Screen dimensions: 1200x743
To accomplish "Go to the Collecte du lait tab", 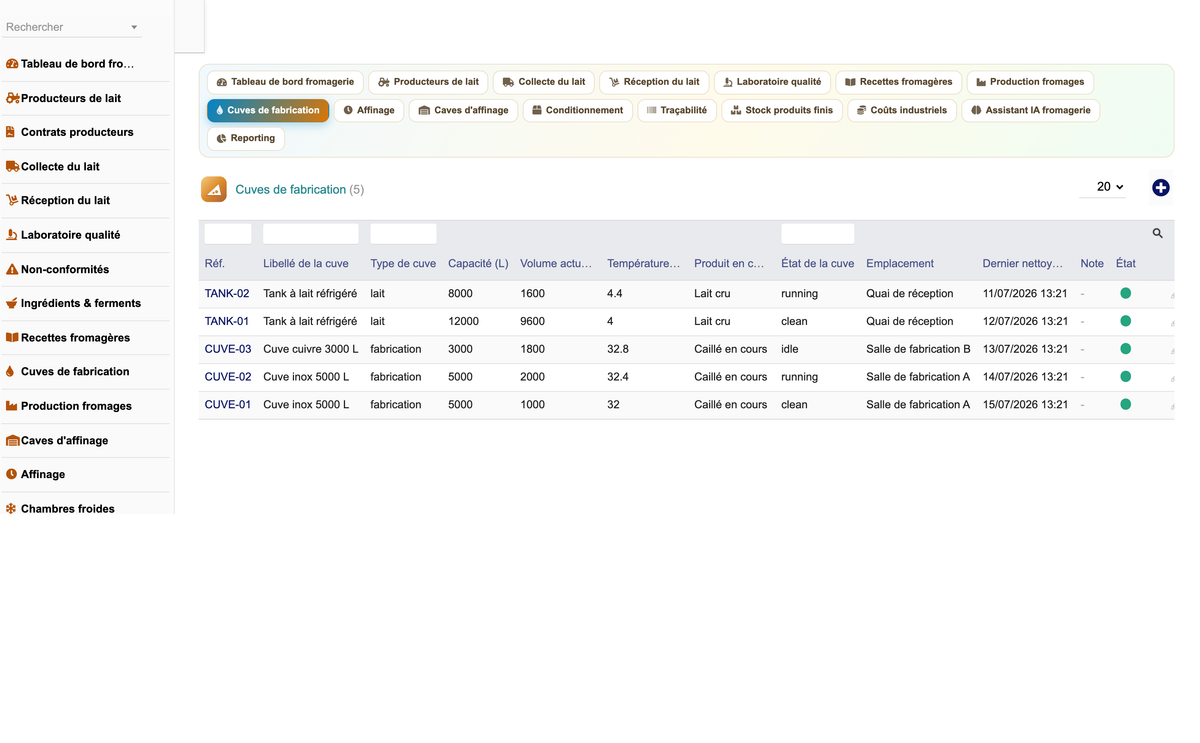I will tap(544, 82).
